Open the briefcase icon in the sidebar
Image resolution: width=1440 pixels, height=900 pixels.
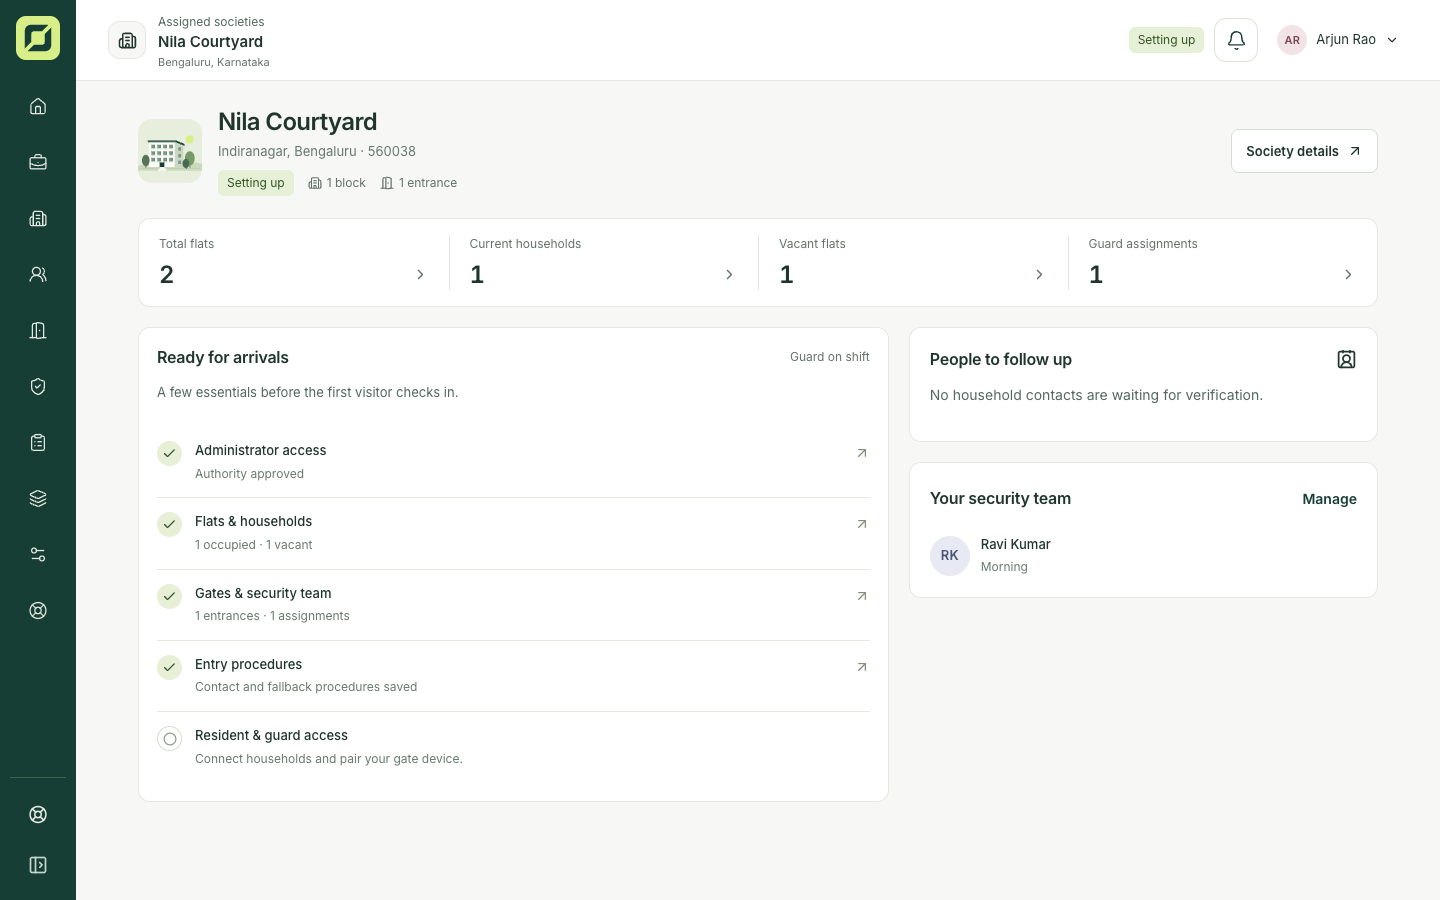38,162
